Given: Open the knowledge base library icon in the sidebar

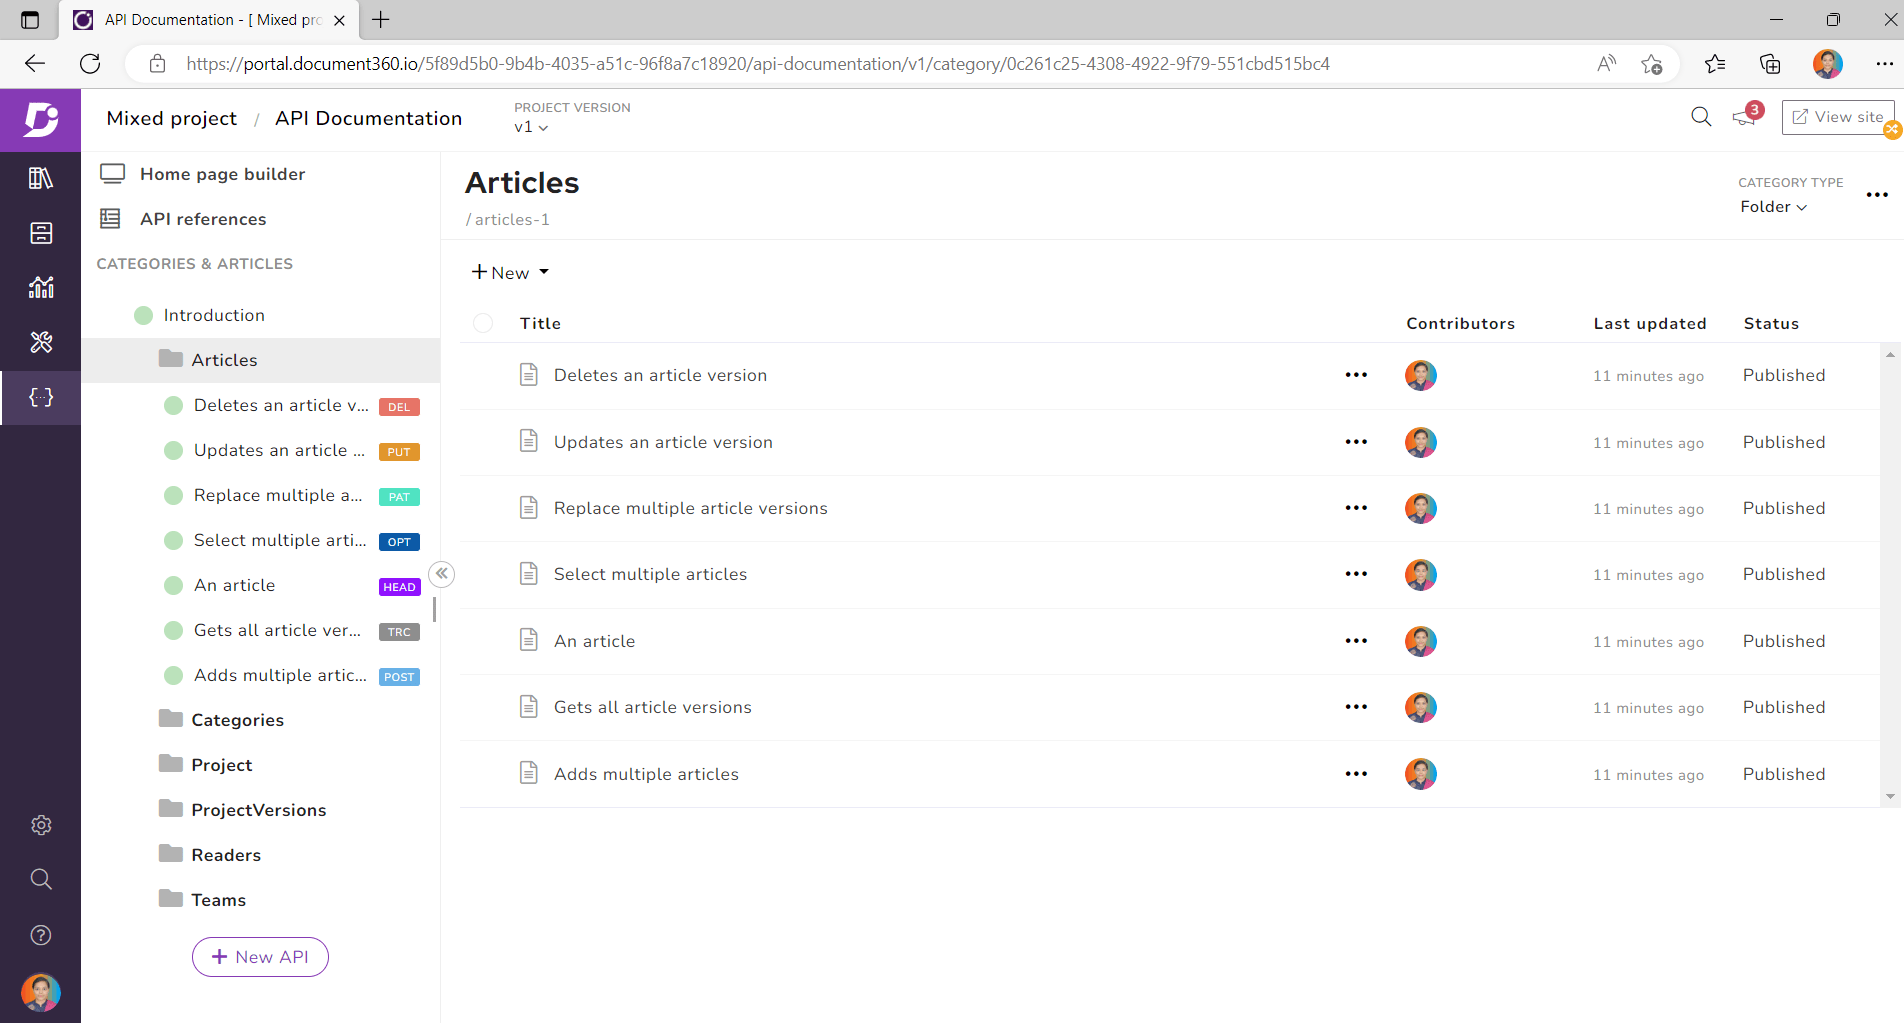Looking at the screenshot, I should click(41, 178).
